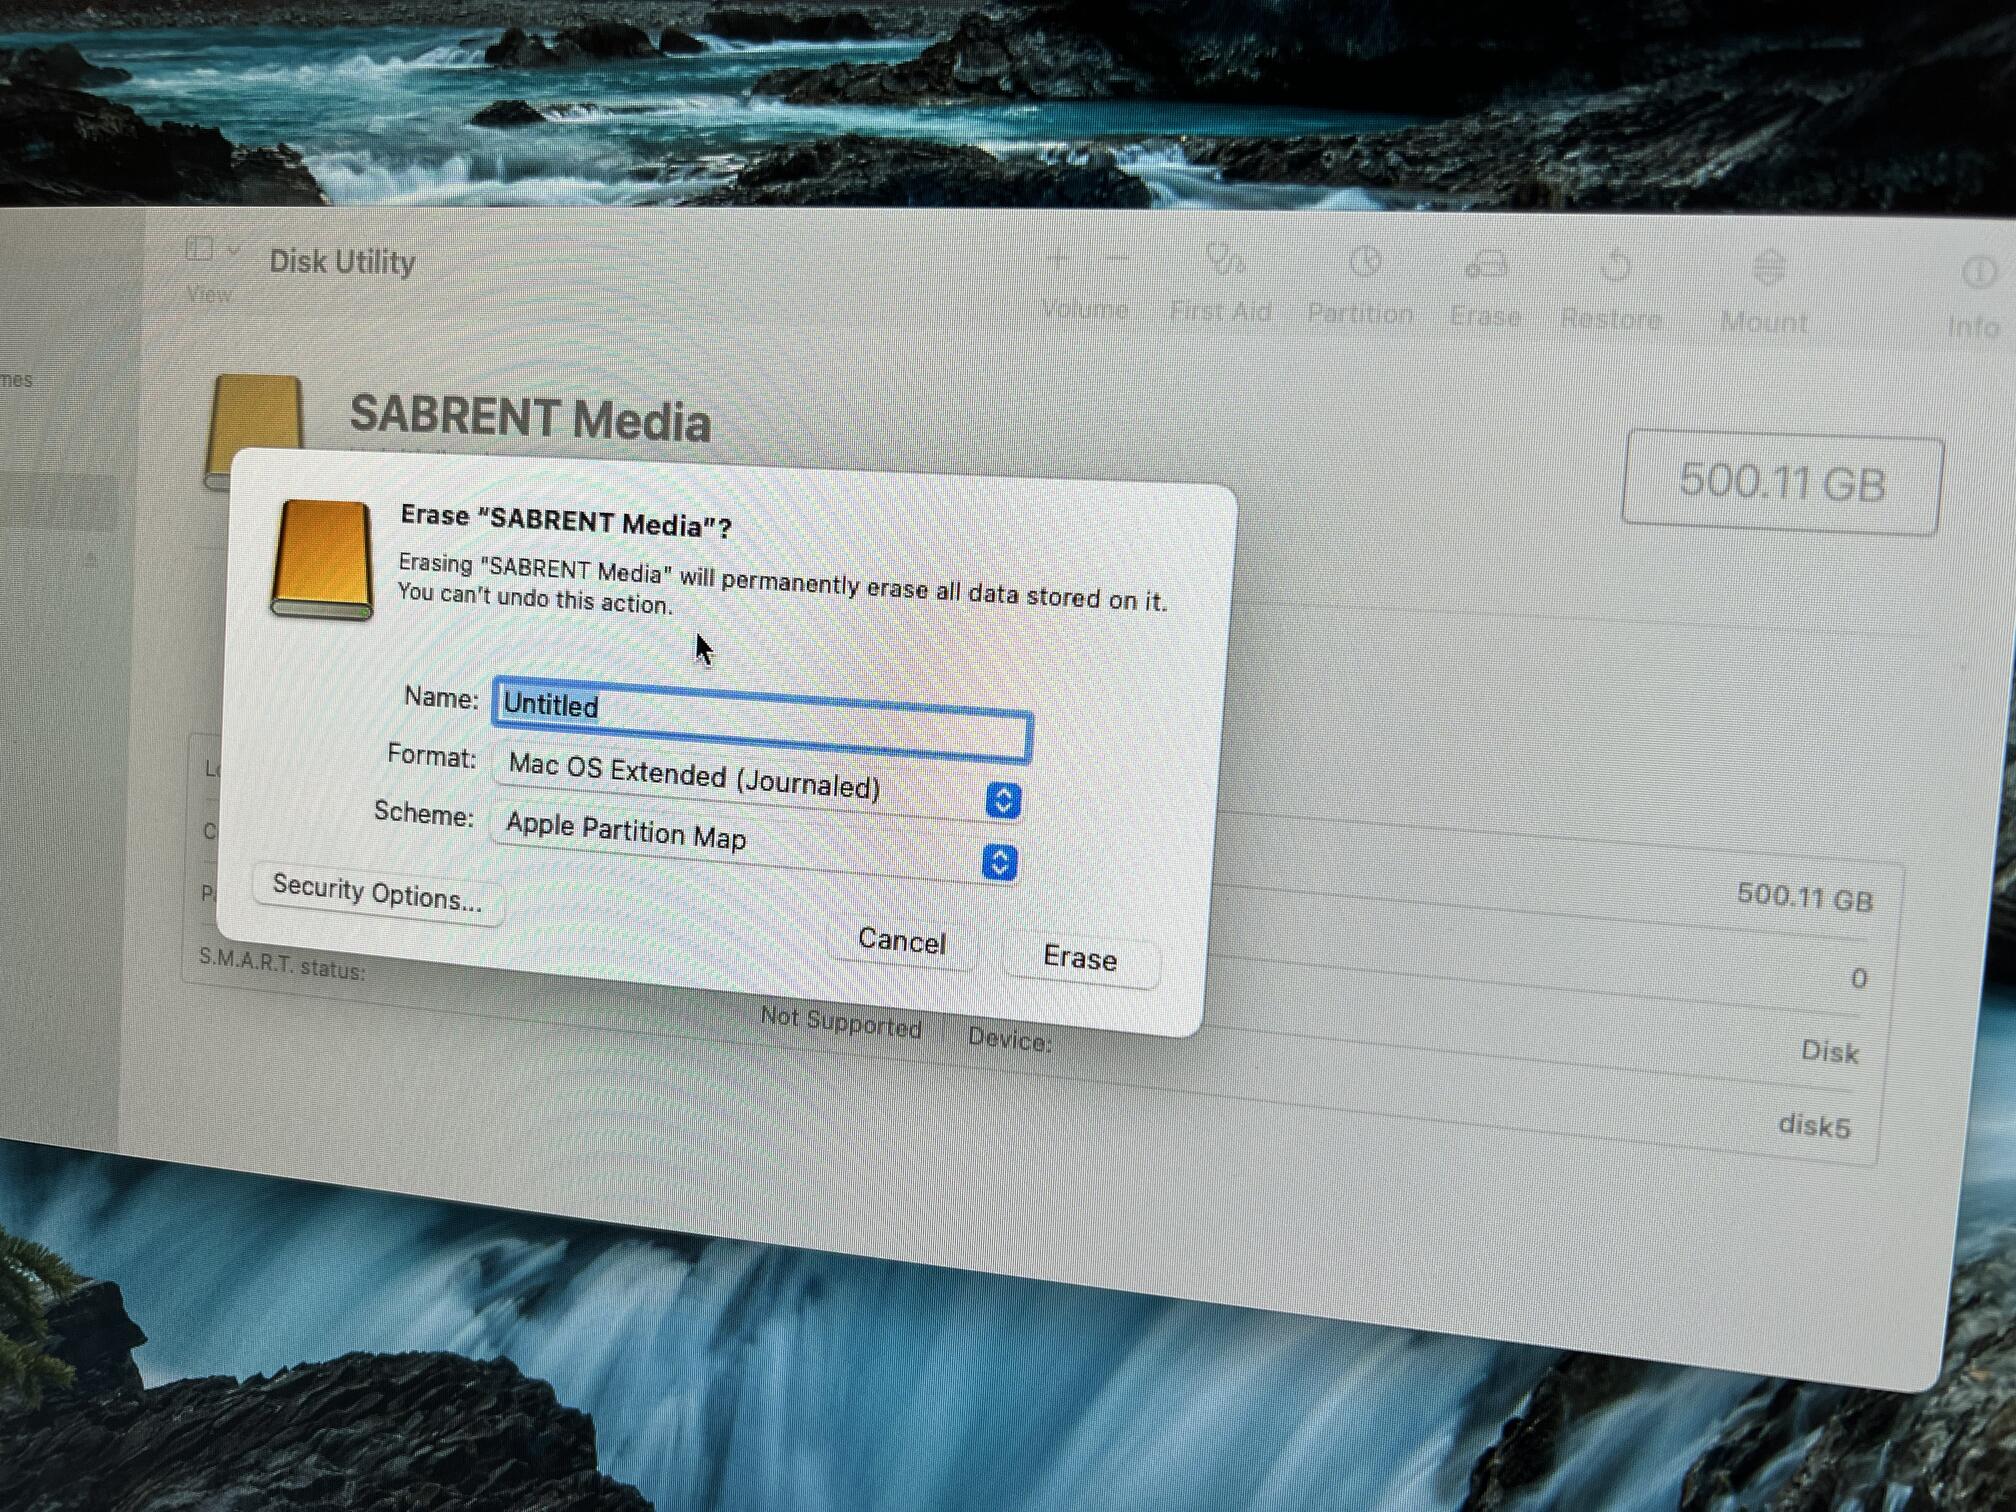
Task: Click the Erase toolbar icon
Action: click(x=1486, y=266)
